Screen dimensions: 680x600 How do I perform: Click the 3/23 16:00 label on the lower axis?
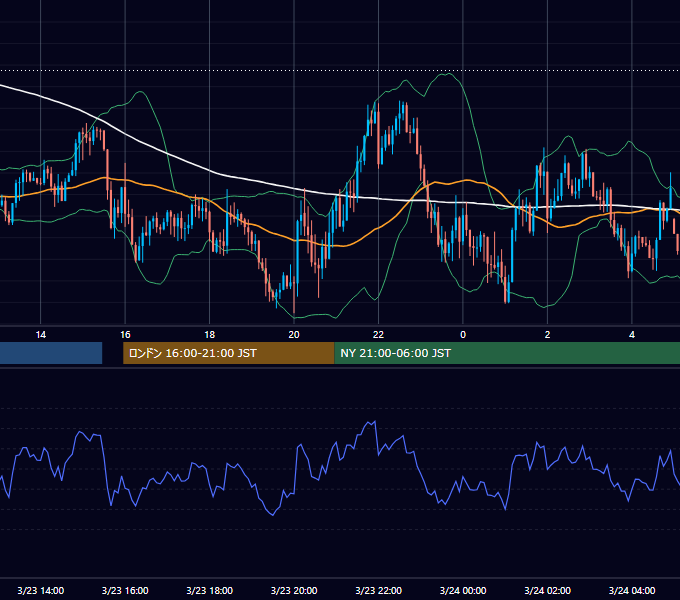tap(125, 590)
